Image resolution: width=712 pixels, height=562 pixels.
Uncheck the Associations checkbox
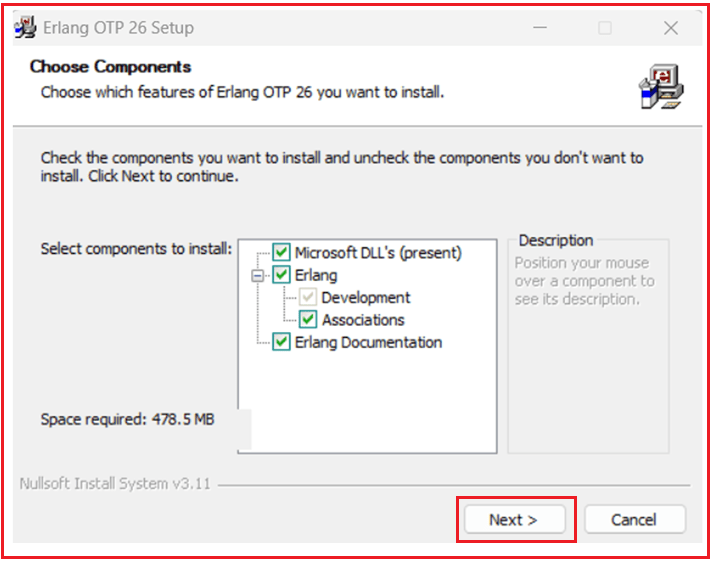tap(308, 320)
